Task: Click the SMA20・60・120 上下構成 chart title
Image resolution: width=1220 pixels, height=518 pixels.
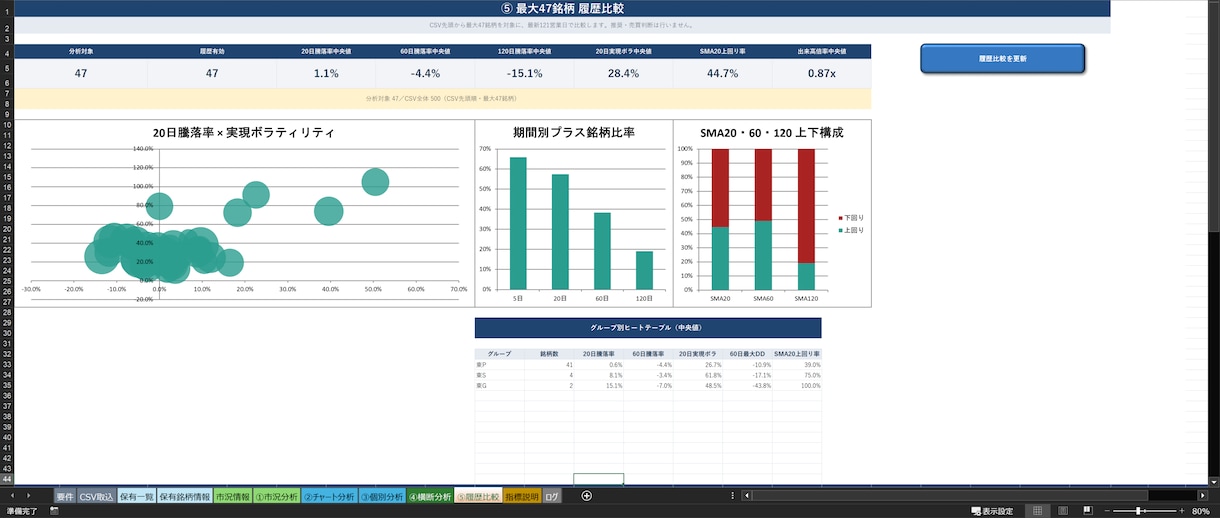Action: tap(772, 132)
